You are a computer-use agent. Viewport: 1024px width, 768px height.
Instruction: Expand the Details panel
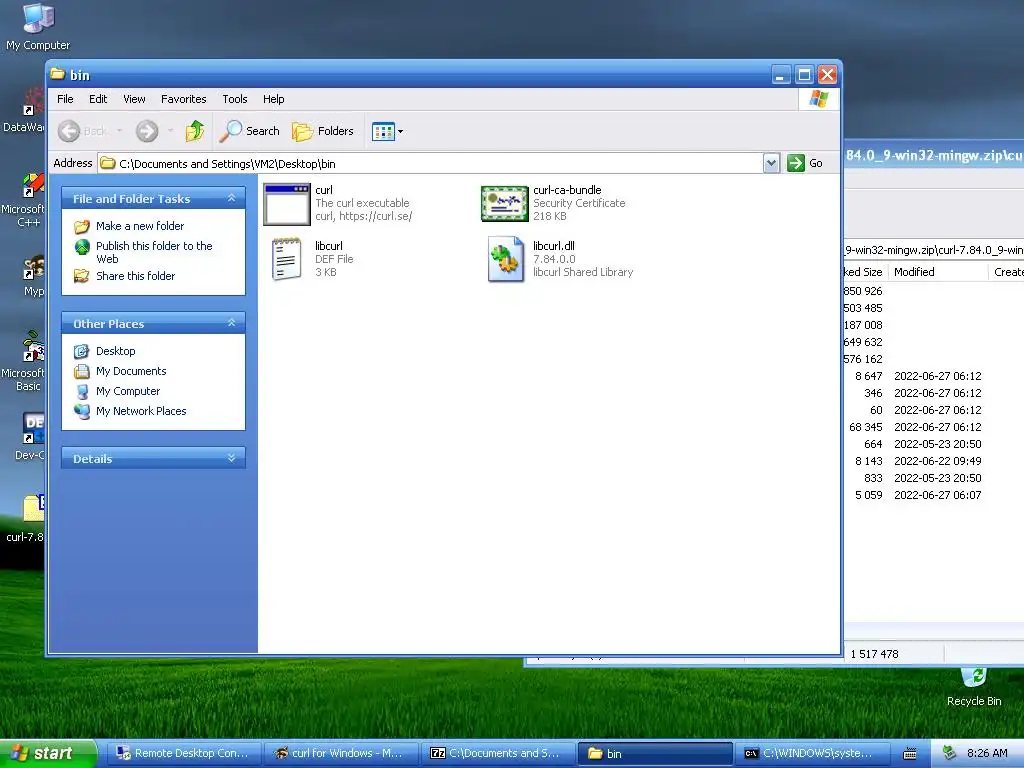tap(231, 458)
